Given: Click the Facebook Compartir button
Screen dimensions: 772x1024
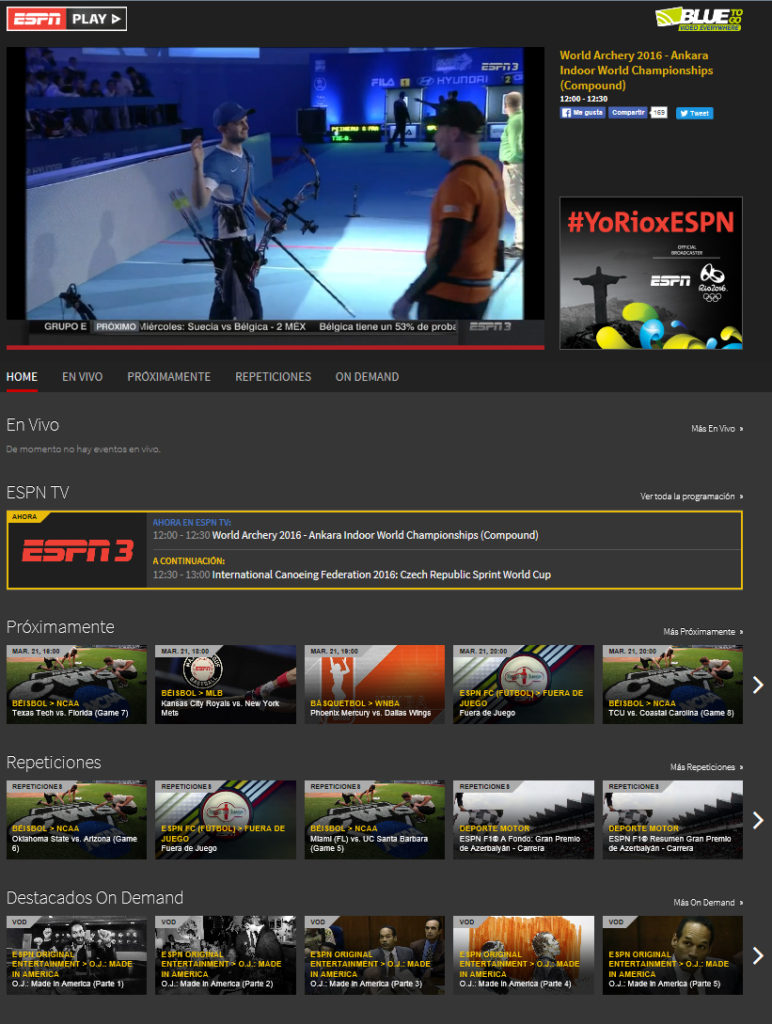Looking at the screenshot, I should (628, 113).
